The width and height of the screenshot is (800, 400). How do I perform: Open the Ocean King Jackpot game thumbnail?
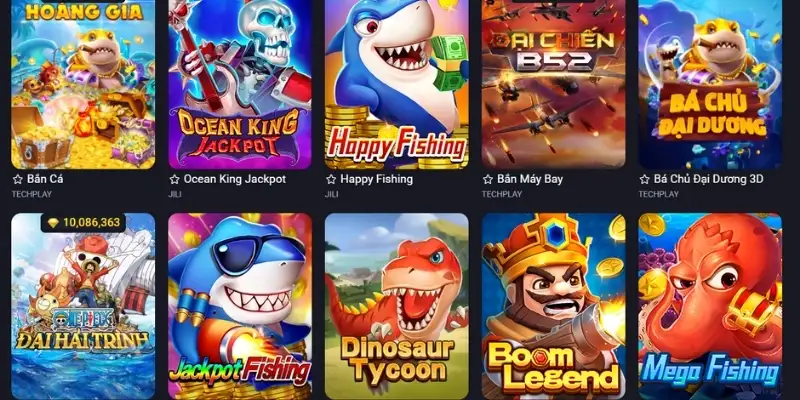point(240,84)
